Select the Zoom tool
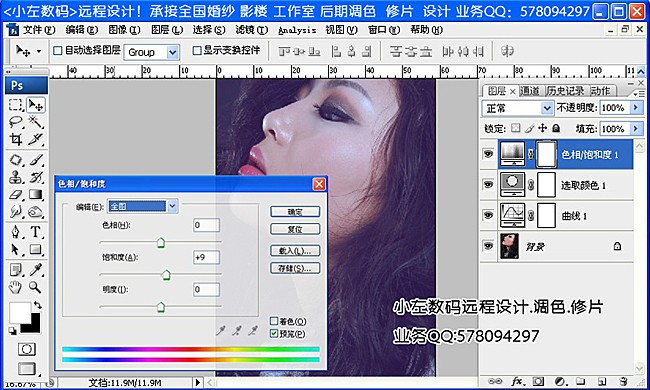Screen dimensions: 650x390 click(36, 287)
